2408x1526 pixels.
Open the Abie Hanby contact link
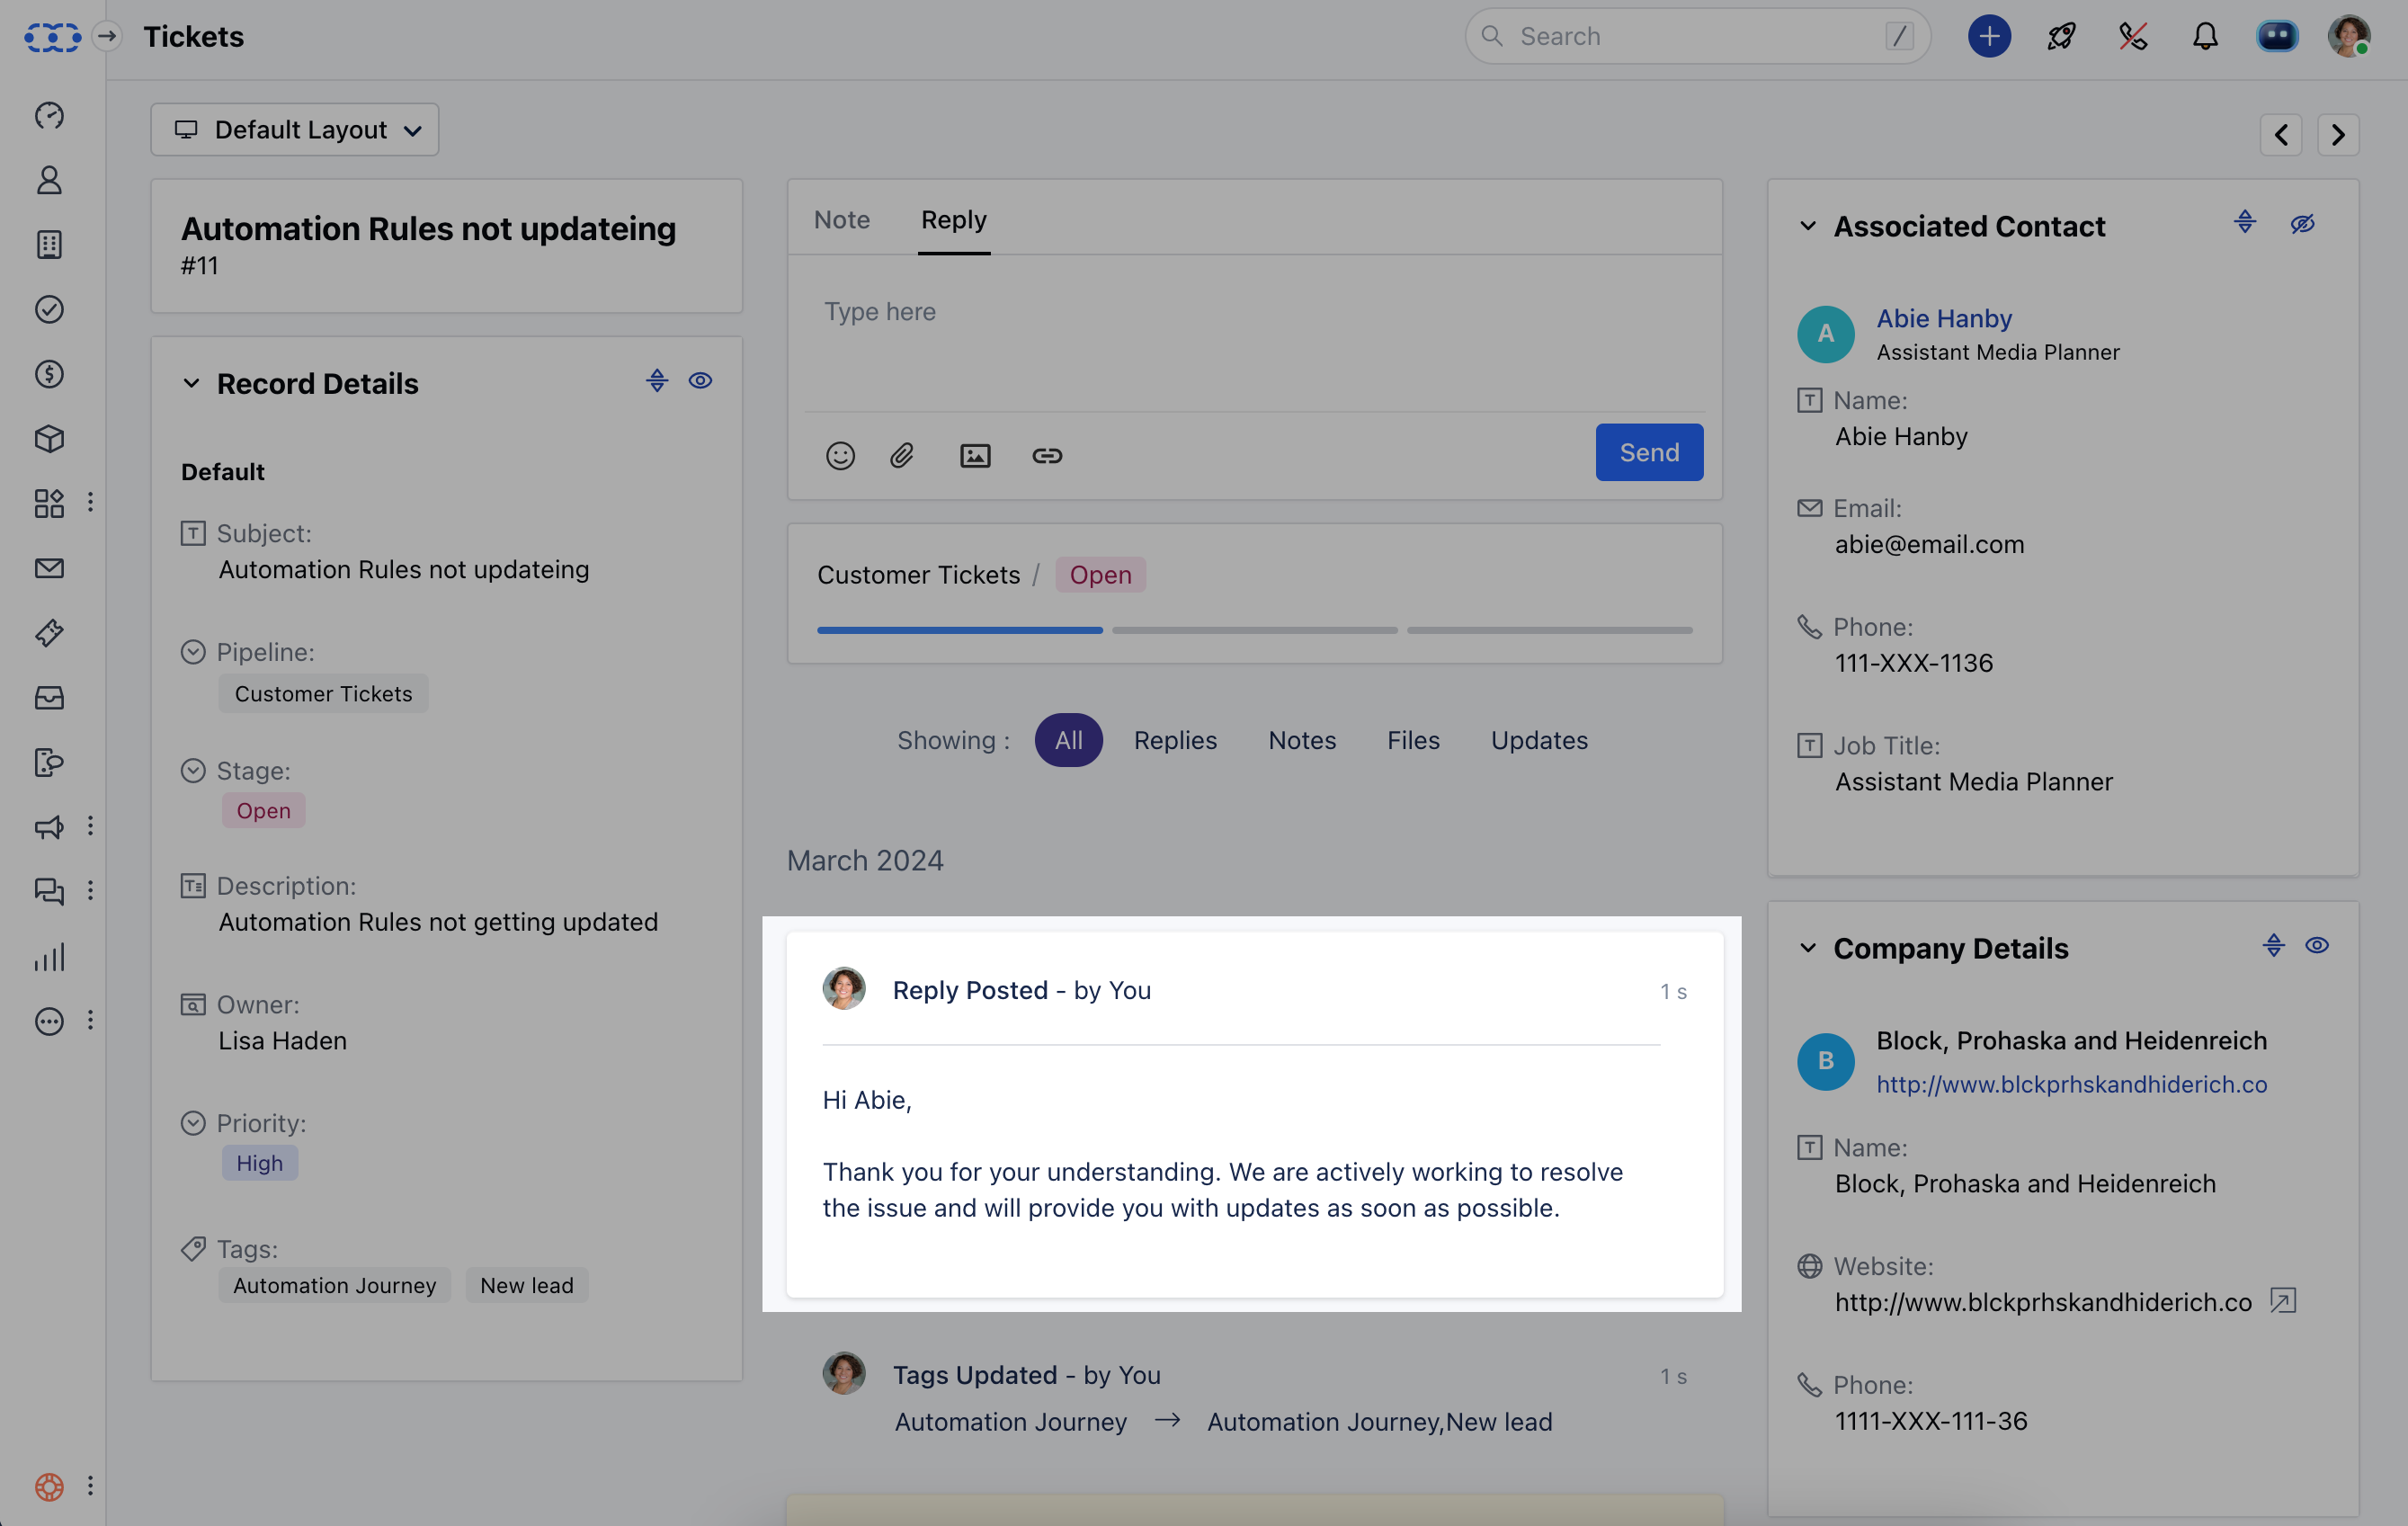pyautogui.click(x=1943, y=318)
